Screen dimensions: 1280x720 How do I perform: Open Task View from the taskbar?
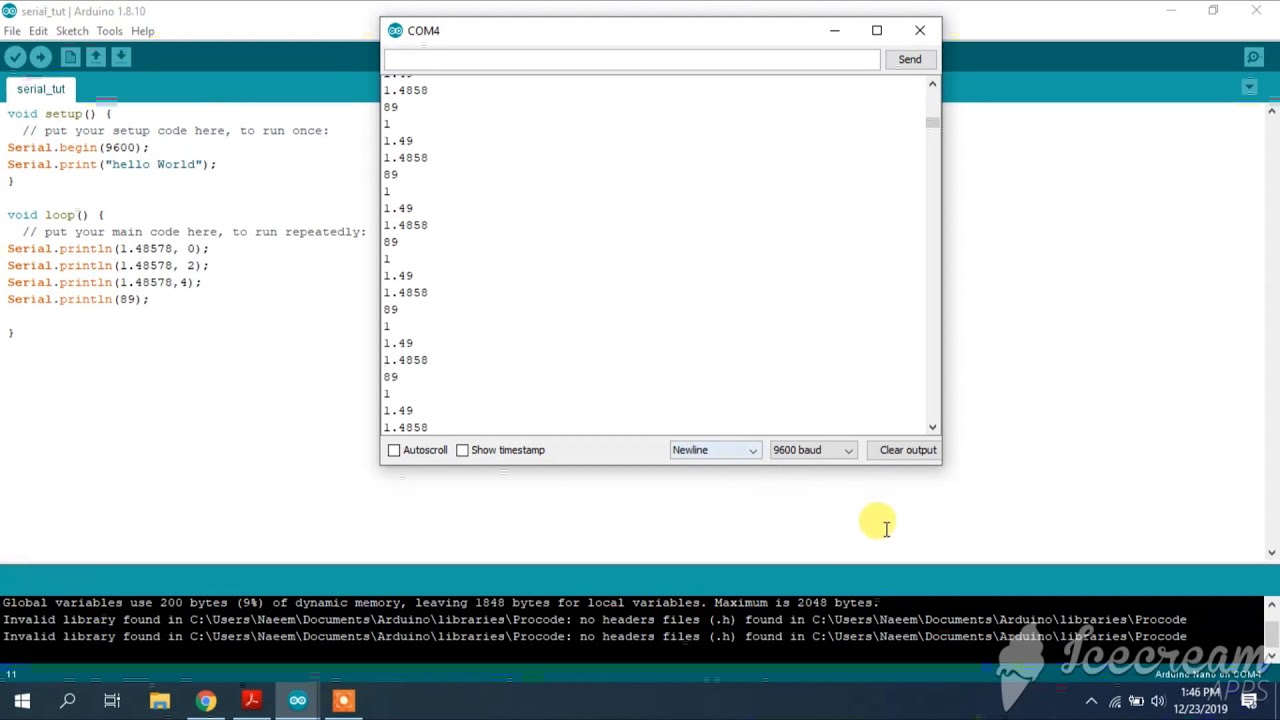tap(112, 701)
